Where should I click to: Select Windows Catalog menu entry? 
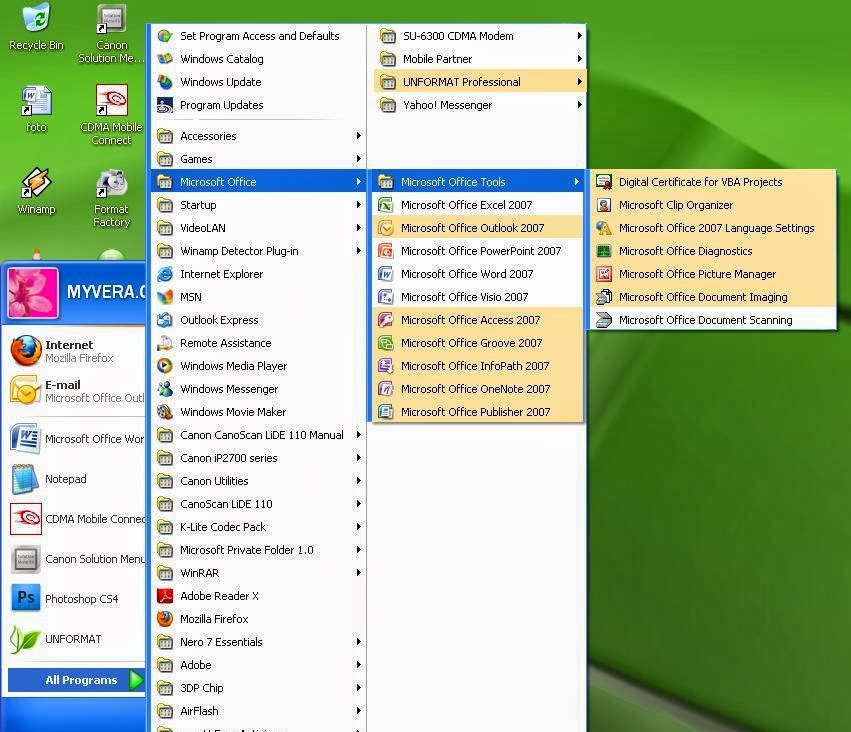[x=259, y=59]
